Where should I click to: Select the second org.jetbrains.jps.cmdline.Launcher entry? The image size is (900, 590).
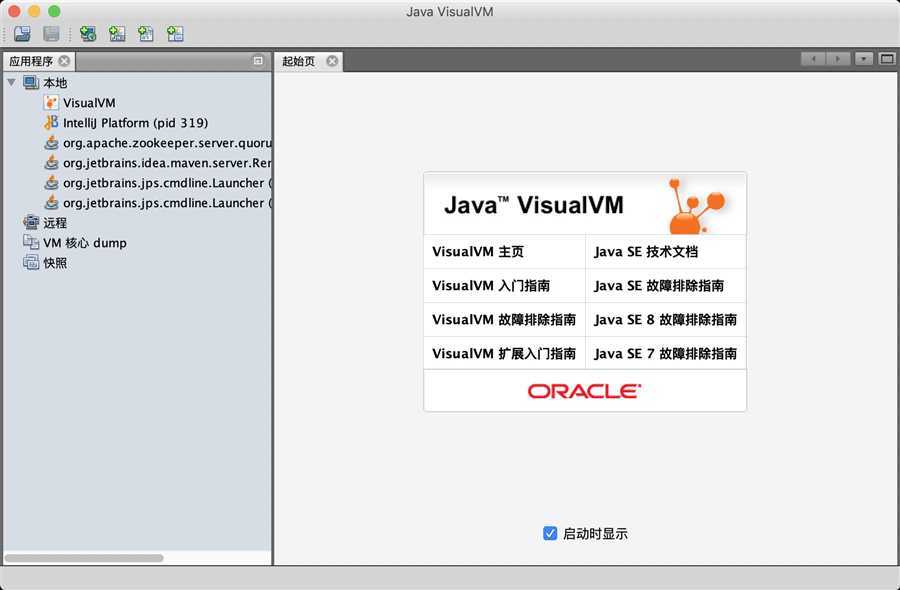[167, 203]
